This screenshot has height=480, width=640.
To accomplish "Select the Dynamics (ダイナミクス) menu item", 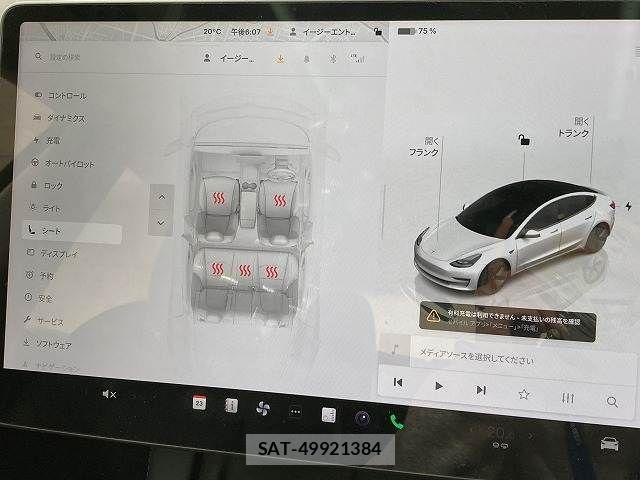I will [59, 118].
